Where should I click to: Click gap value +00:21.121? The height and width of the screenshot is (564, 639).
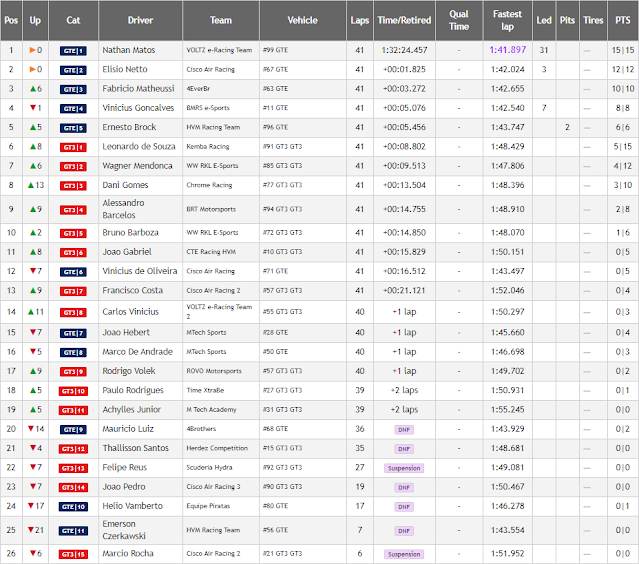coord(404,291)
